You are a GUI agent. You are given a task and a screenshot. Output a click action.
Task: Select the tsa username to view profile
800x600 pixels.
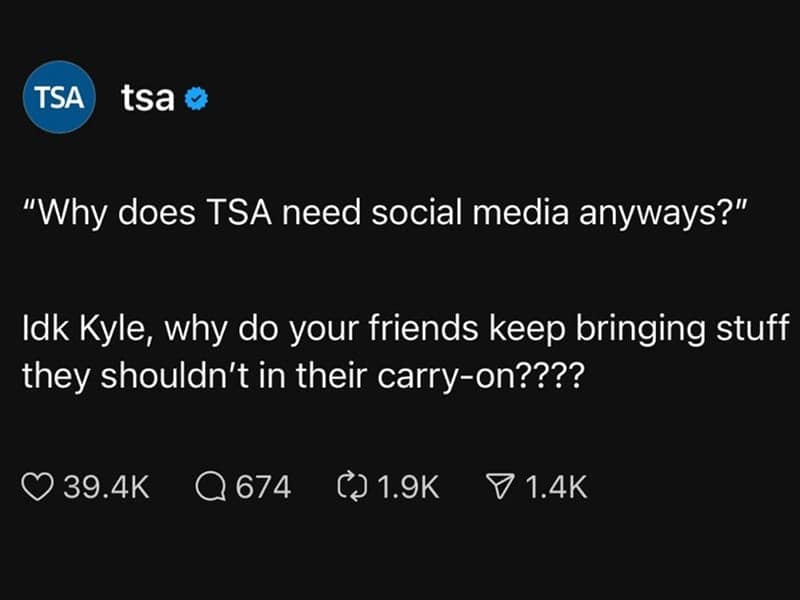coord(146,97)
